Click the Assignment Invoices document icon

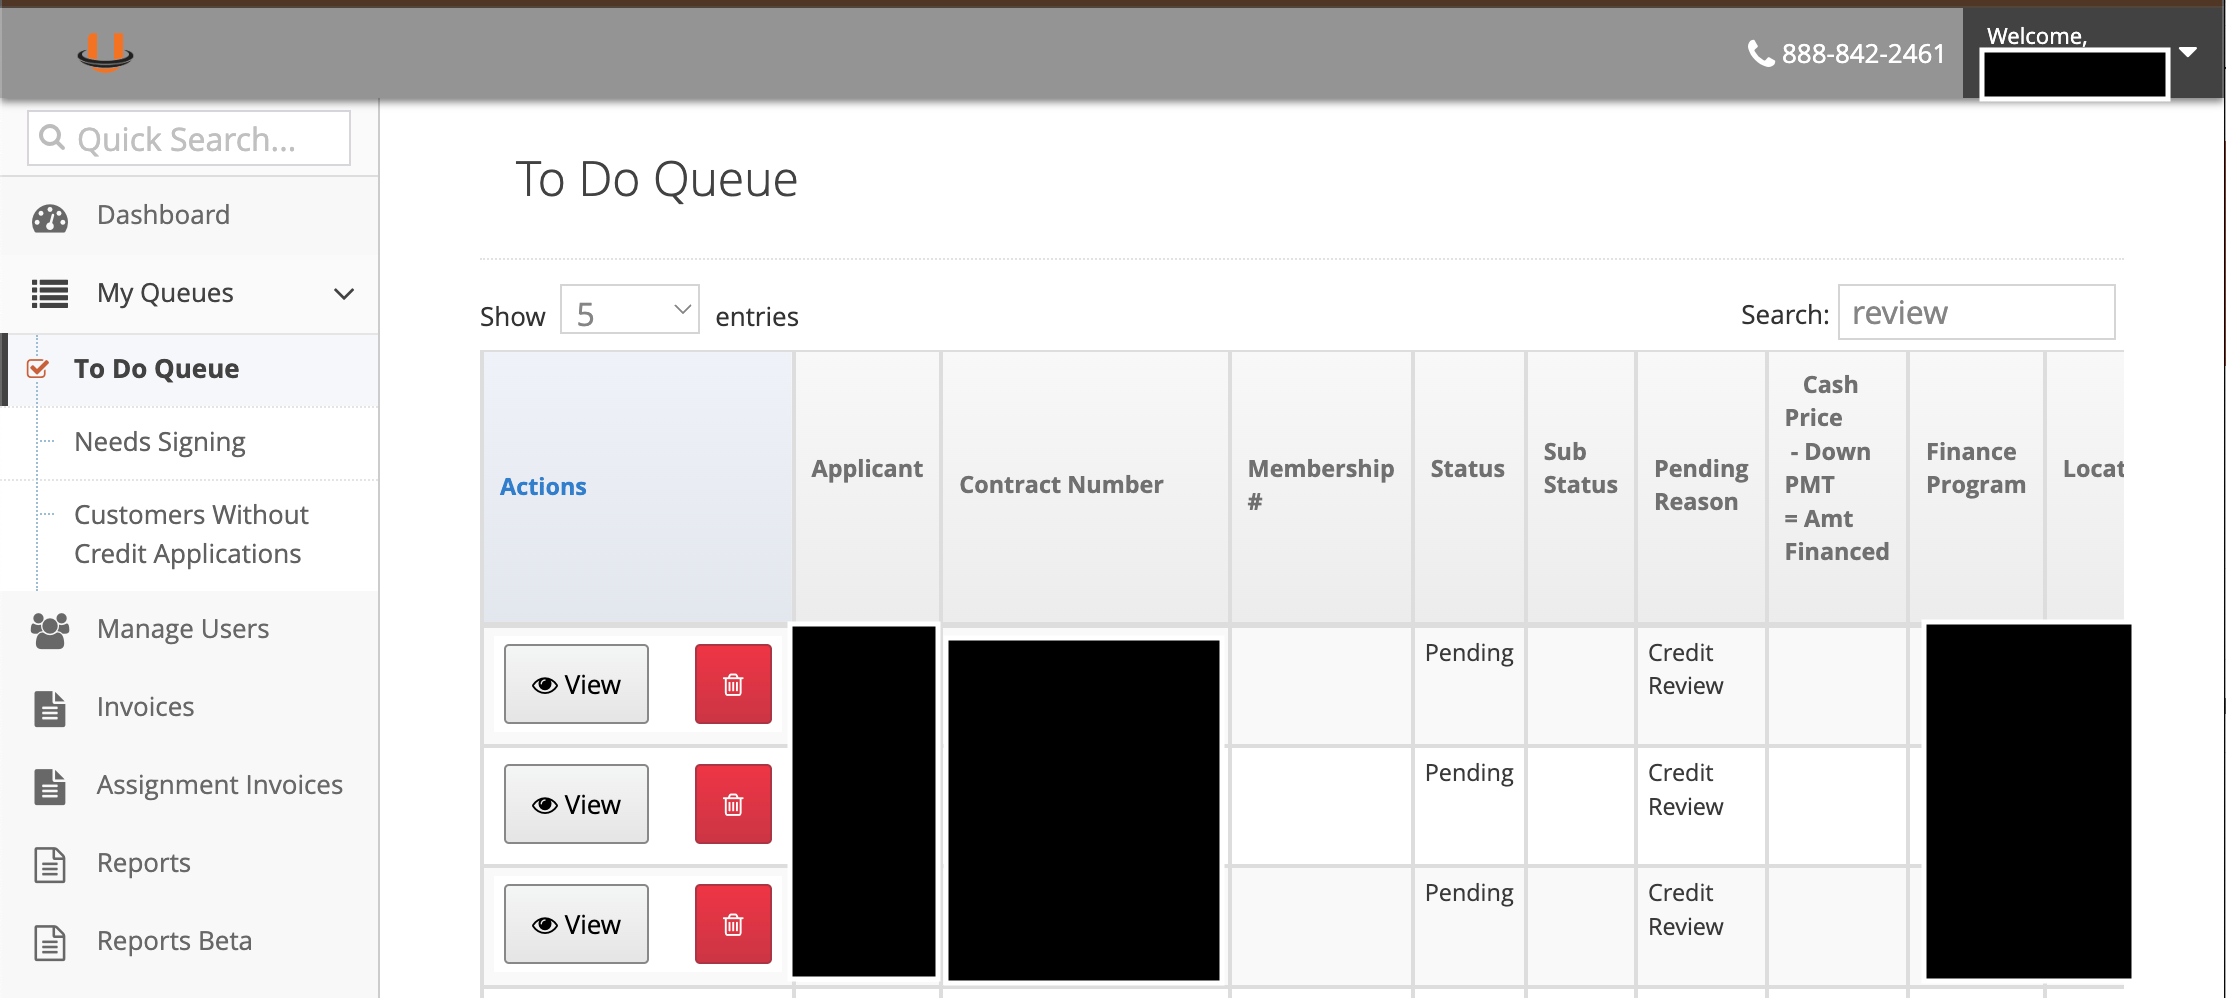50,786
